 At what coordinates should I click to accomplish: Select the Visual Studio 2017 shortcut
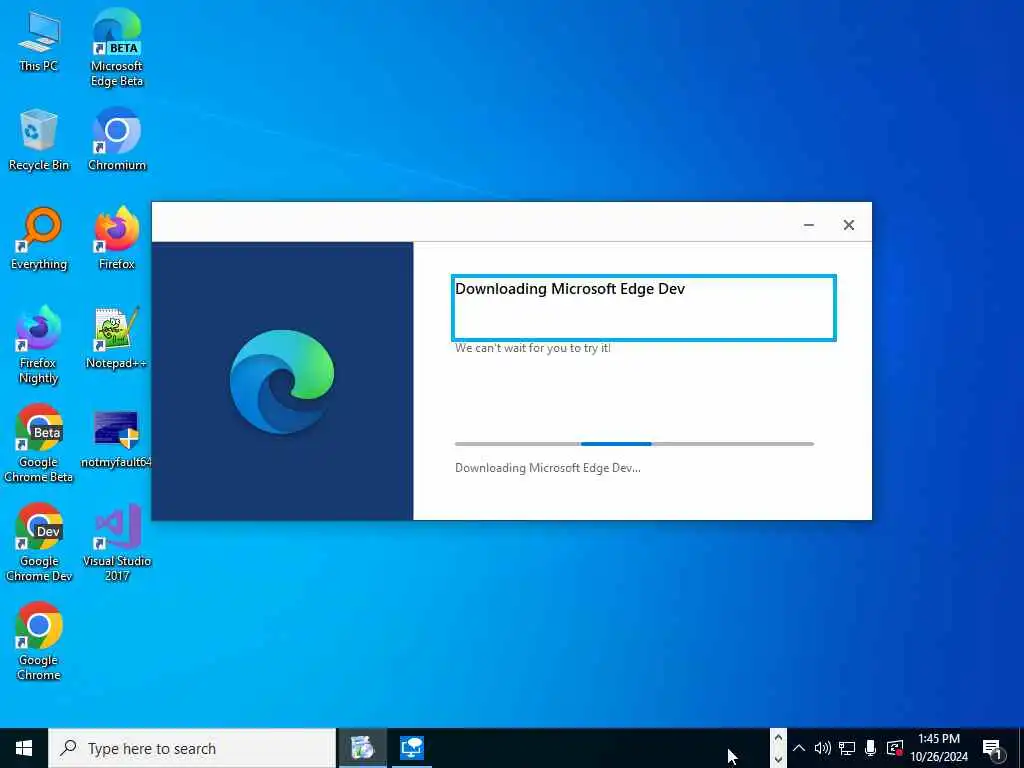point(117,543)
